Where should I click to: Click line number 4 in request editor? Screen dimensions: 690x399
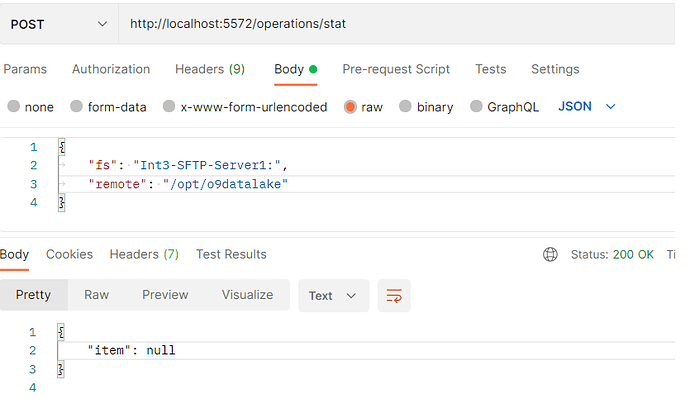pyautogui.click(x=33, y=202)
